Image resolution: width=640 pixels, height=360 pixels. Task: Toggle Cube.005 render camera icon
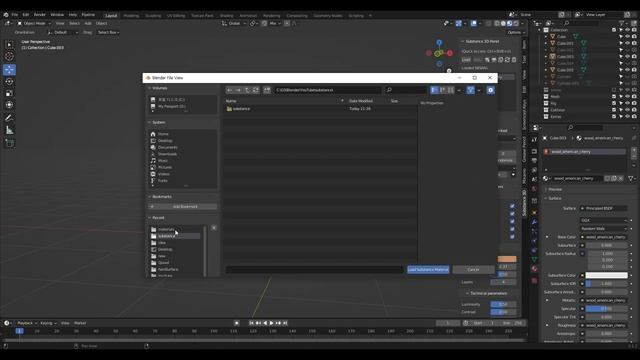click(634, 70)
